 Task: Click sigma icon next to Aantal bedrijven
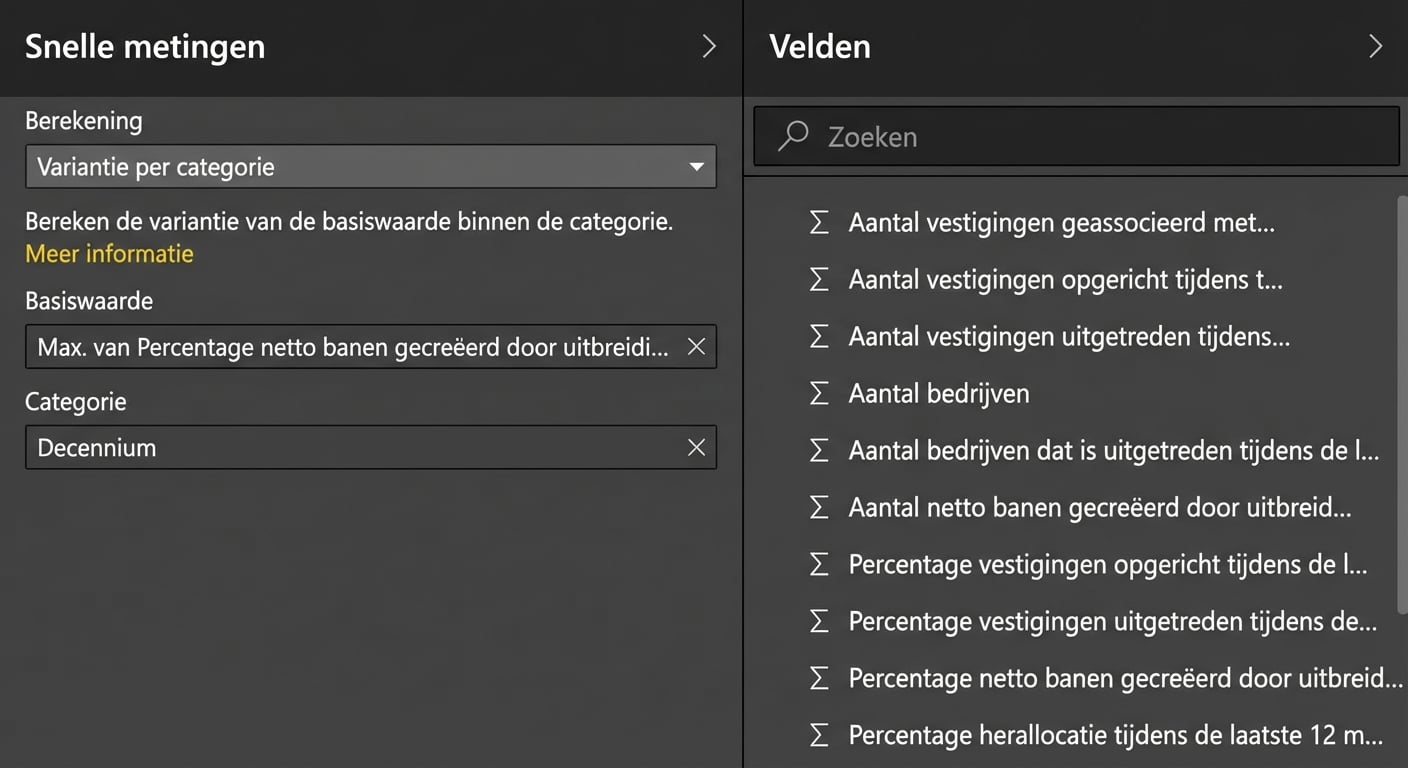(819, 394)
